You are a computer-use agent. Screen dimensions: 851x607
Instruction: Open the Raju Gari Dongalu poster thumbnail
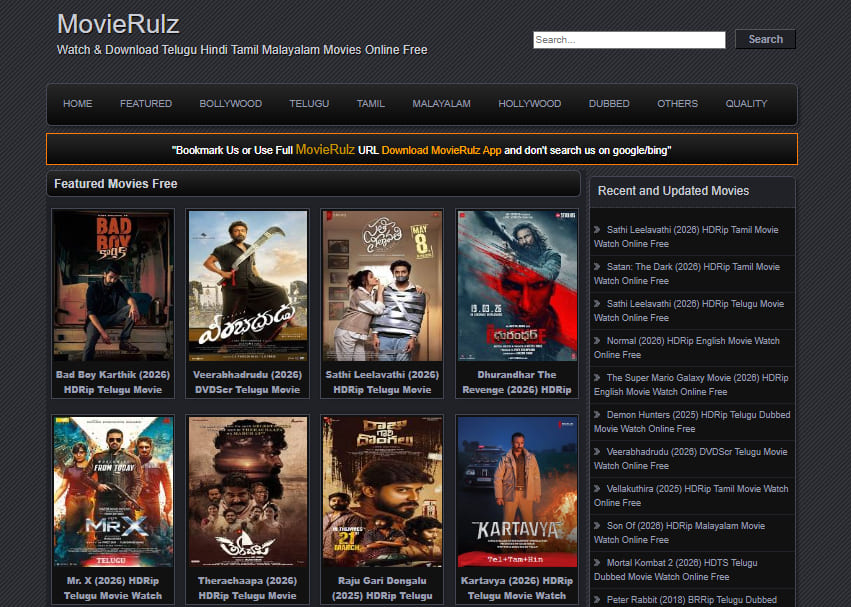pyautogui.click(x=382, y=492)
